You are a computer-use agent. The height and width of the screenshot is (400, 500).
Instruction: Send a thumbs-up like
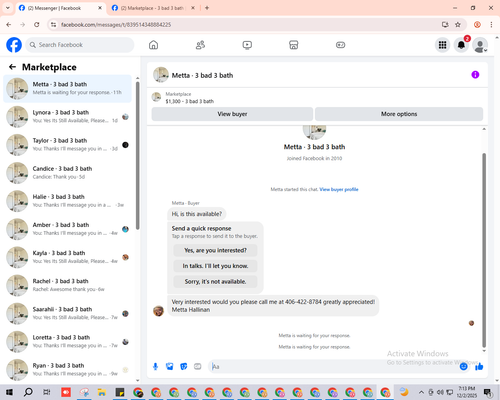click(479, 367)
